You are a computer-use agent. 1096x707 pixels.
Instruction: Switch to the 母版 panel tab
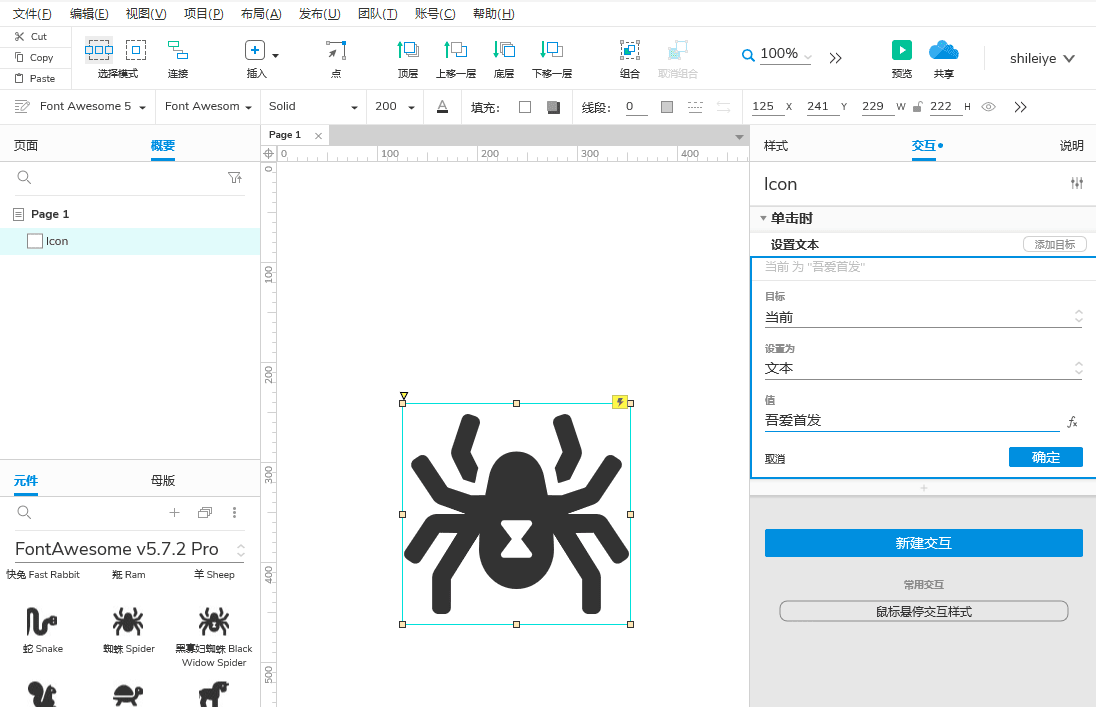point(162,480)
